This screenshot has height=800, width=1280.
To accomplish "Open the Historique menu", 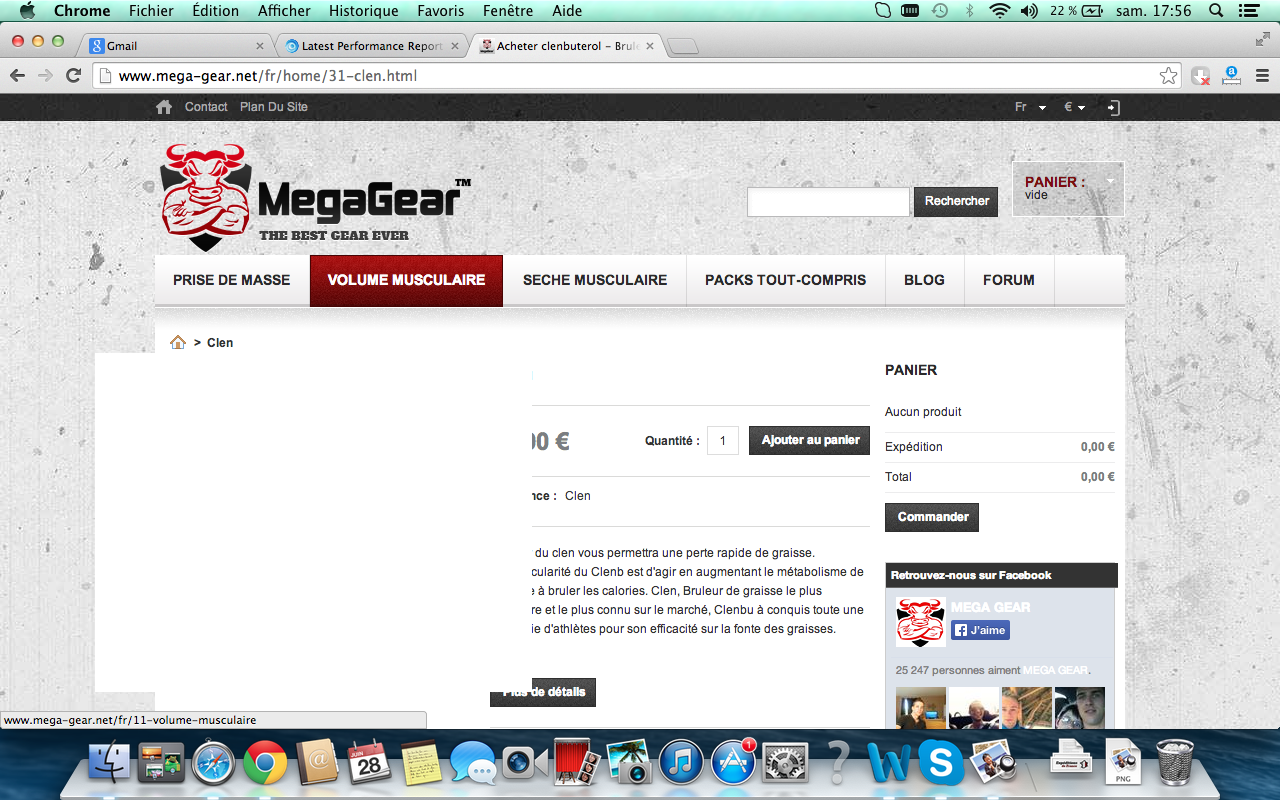I will tap(363, 11).
